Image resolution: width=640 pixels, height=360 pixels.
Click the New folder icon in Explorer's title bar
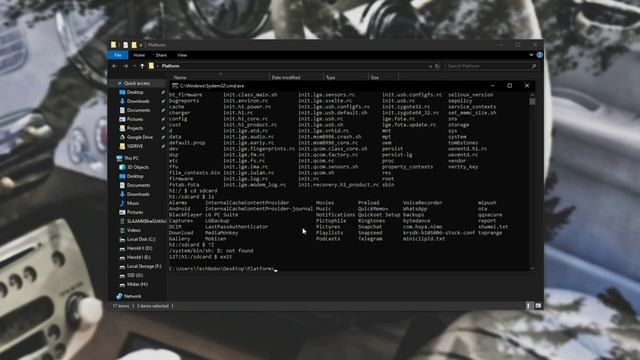point(134,45)
